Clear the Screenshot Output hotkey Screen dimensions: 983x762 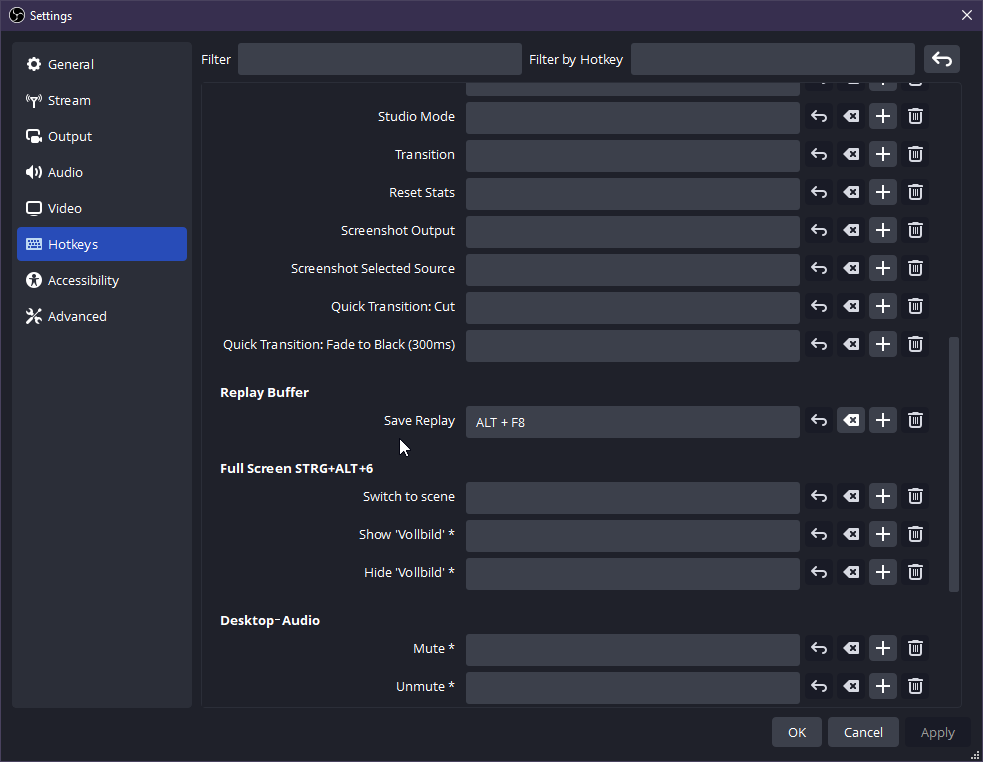[851, 231]
